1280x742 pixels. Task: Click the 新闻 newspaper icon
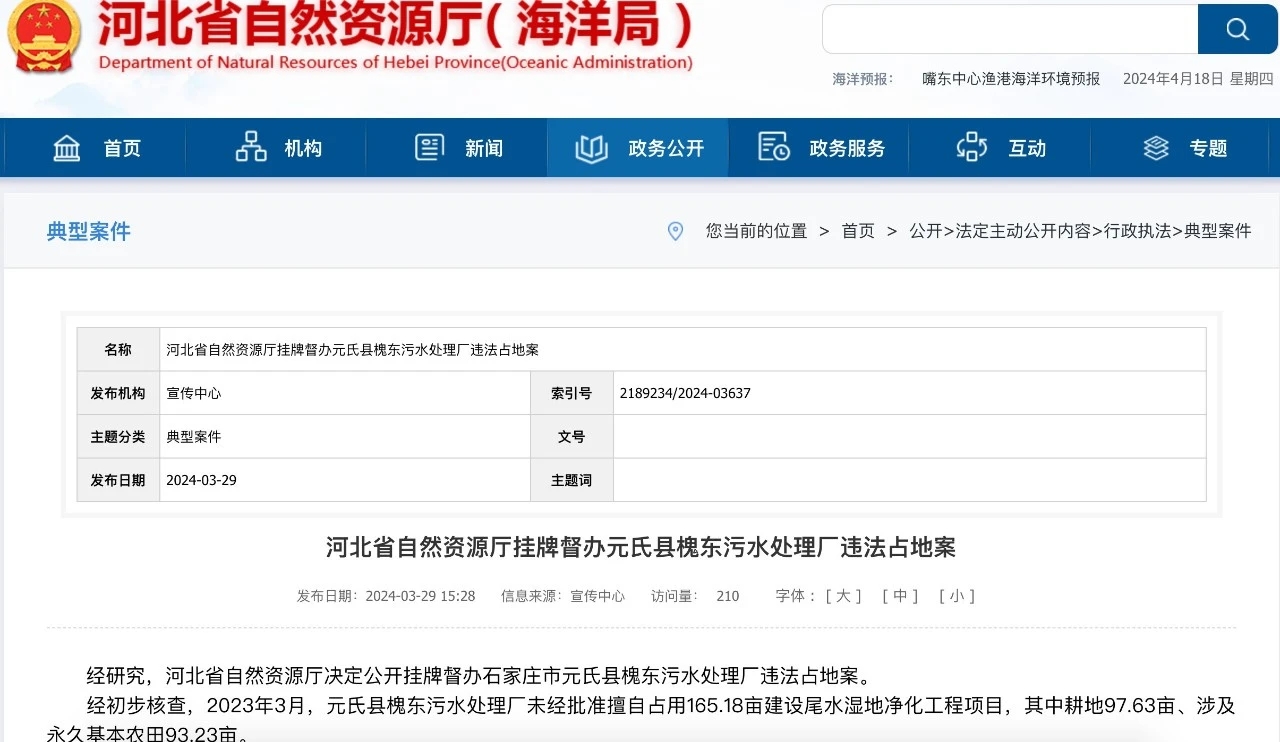[x=430, y=147]
